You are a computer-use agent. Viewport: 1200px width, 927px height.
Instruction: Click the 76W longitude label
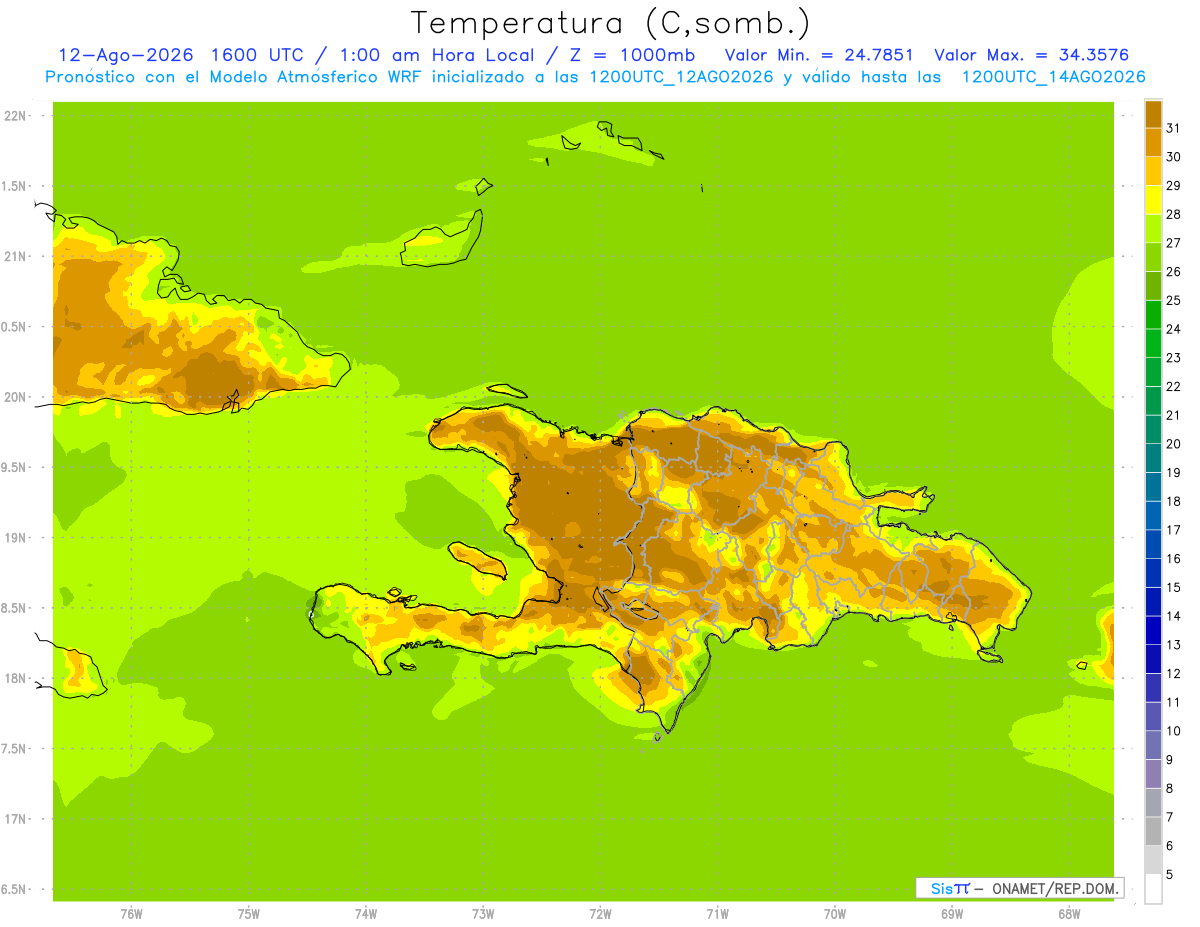pyautogui.click(x=131, y=914)
